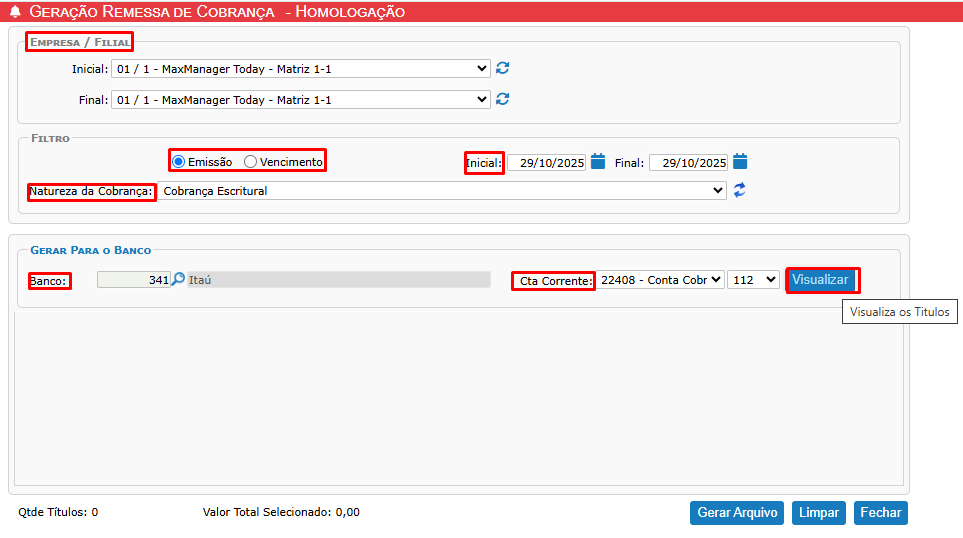Image resolution: width=963 pixels, height=538 pixels.
Task: Expand the Final Empresa/Filial dropdown
Action: (300, 100)
